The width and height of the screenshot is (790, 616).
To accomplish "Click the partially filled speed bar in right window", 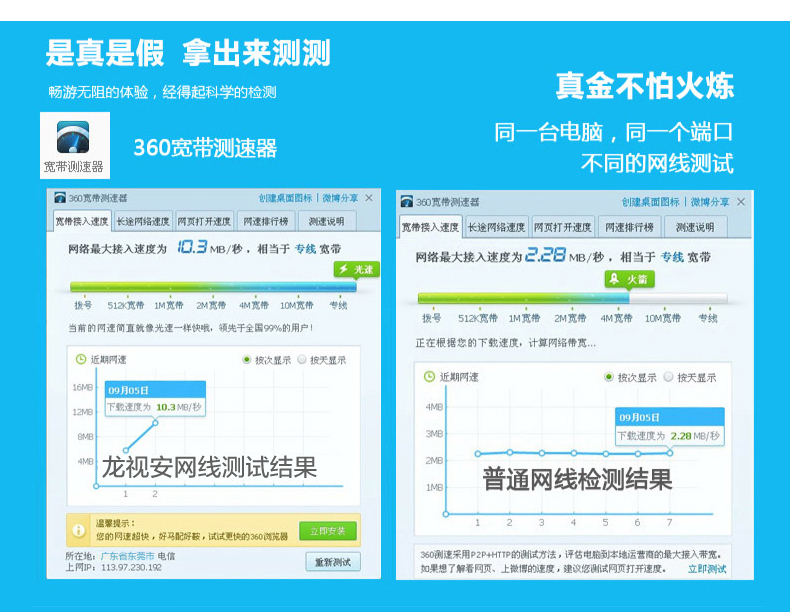I will [572, 298].
